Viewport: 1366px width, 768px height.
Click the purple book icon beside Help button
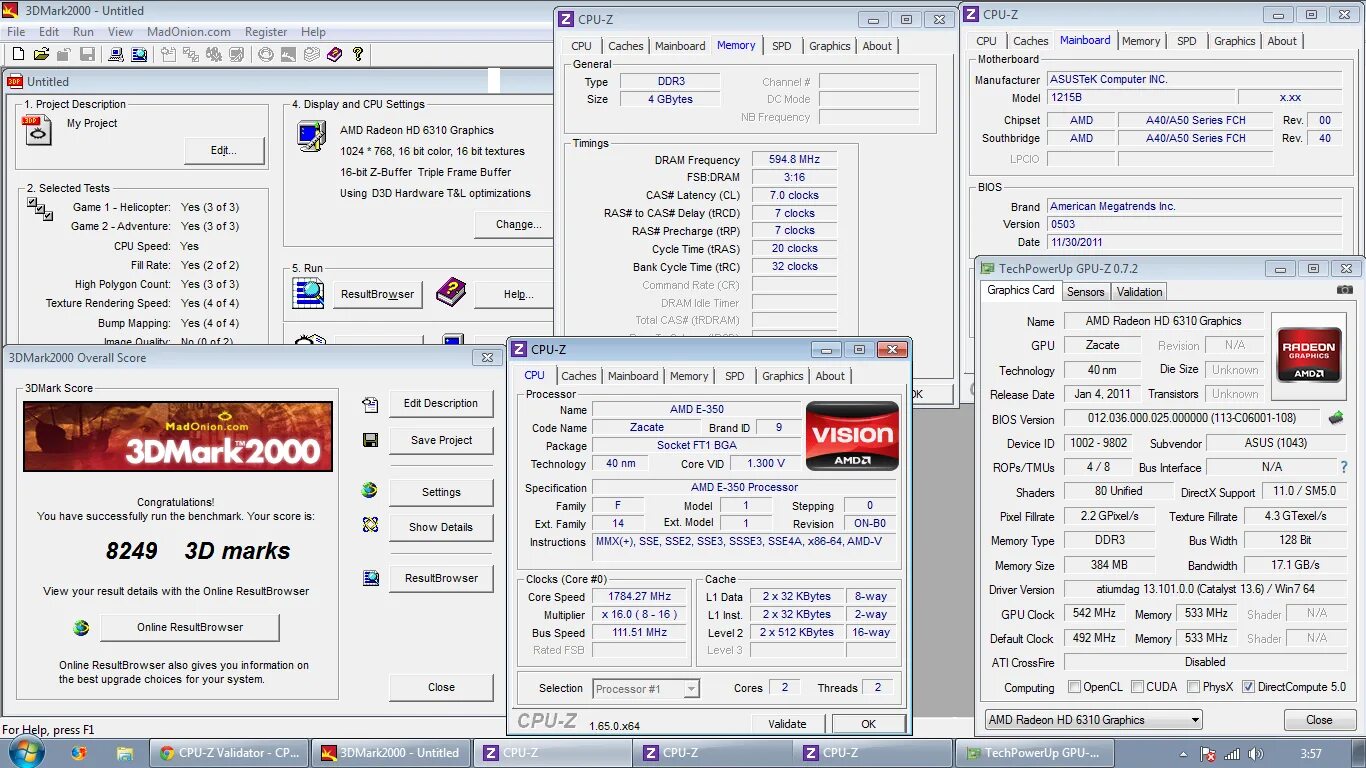click(451, 293)
